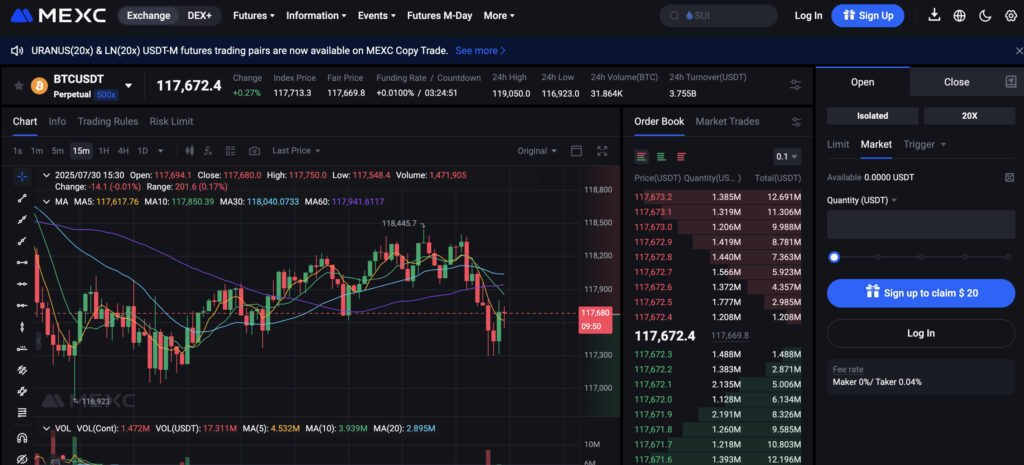Select the 1H timeframe
1024x465 pixels.
pos(104,151)
